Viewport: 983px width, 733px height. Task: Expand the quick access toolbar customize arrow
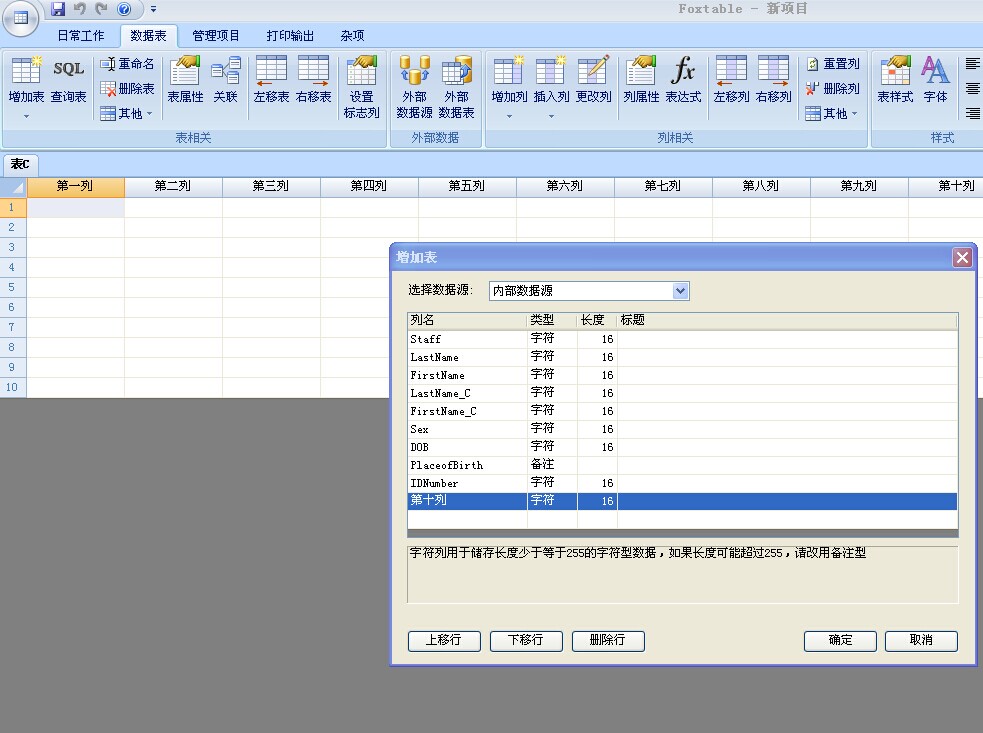(x=153, y=9)
